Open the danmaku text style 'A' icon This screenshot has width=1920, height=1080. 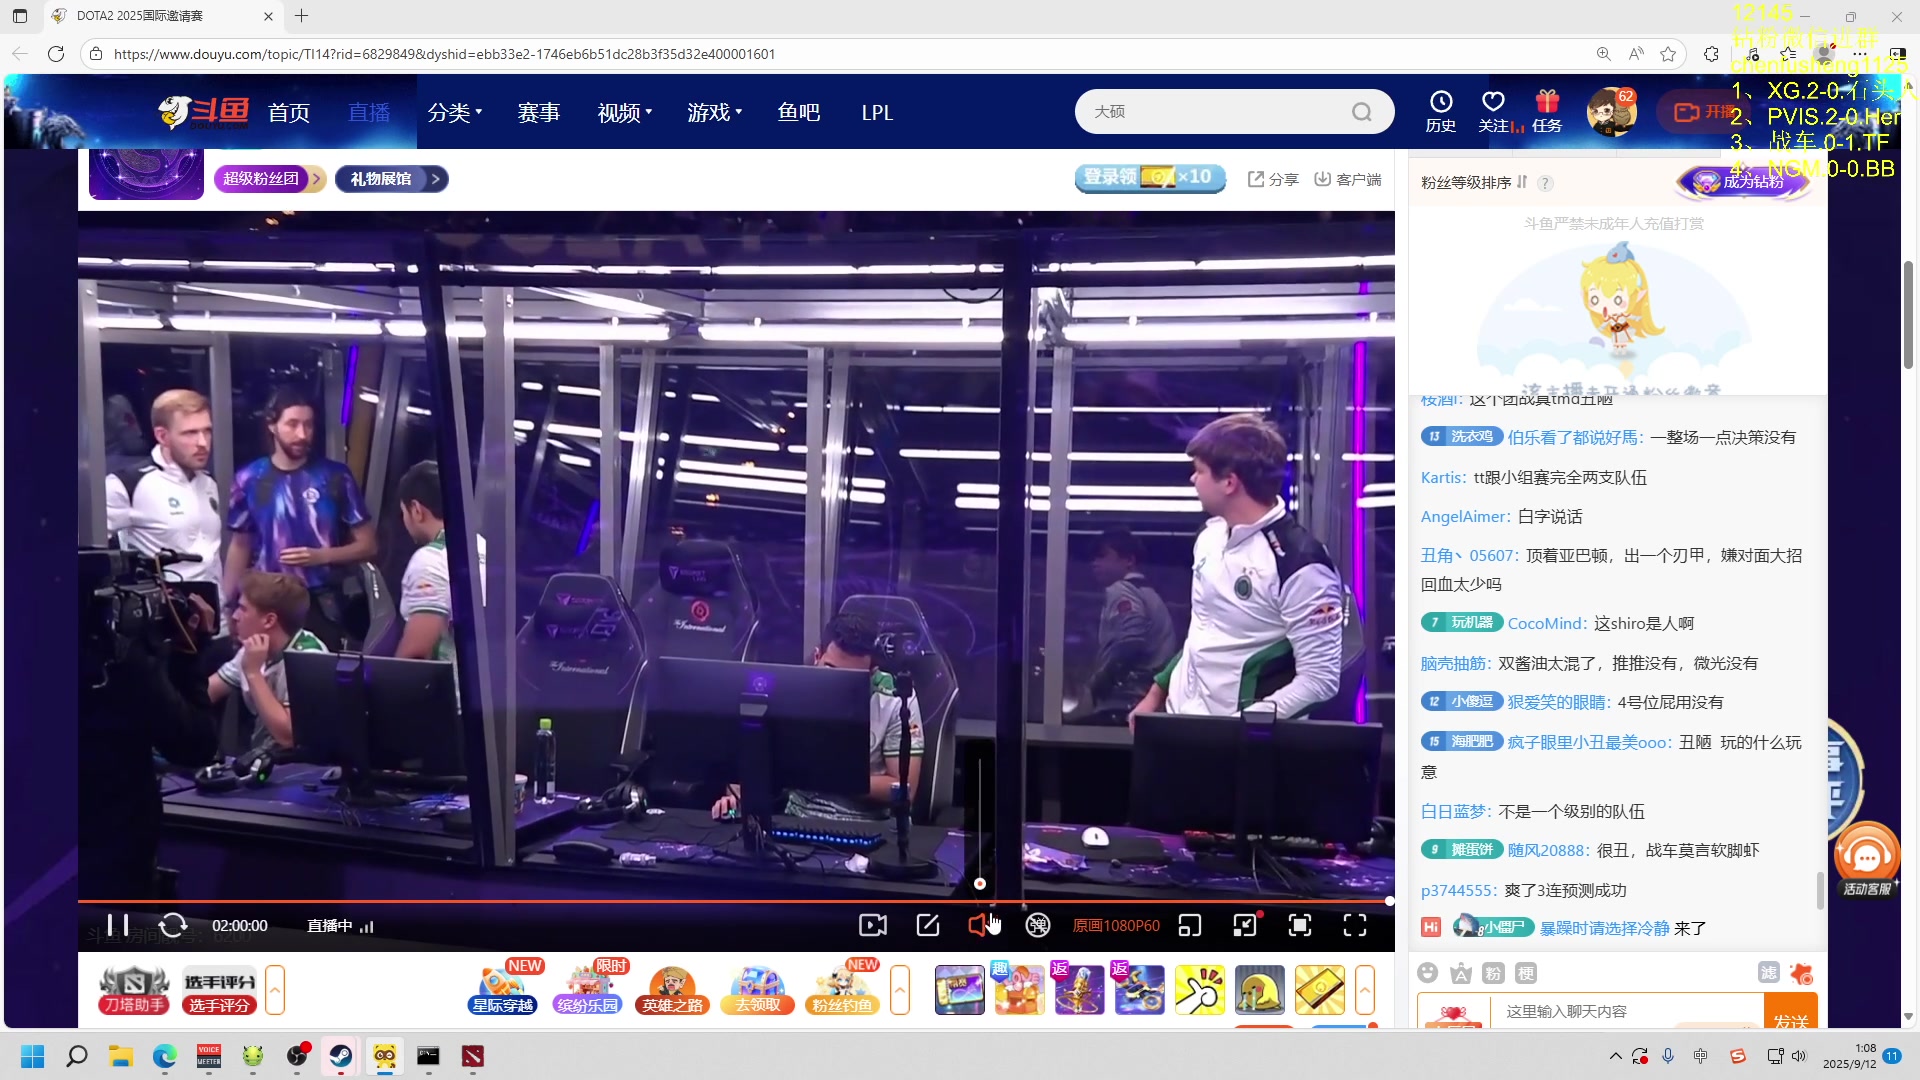point(1461,973)
